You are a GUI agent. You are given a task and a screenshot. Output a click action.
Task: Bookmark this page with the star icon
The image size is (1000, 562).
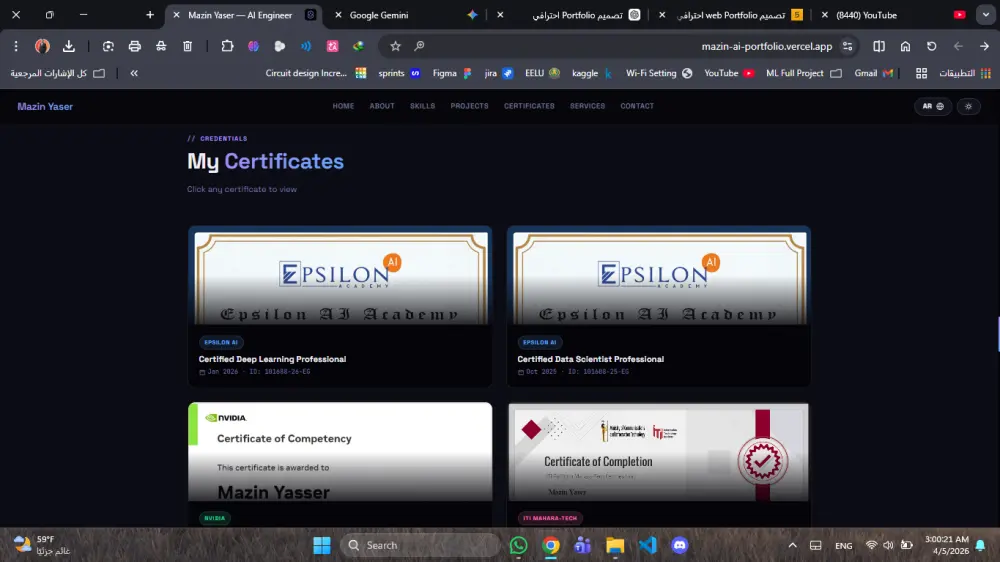[395, 46]
